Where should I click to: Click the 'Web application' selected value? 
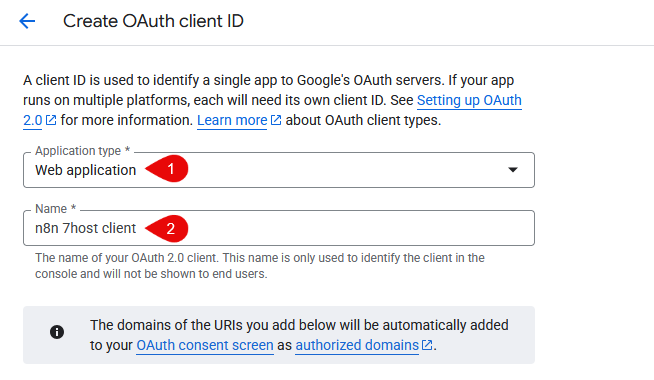(x=86, y=170)
